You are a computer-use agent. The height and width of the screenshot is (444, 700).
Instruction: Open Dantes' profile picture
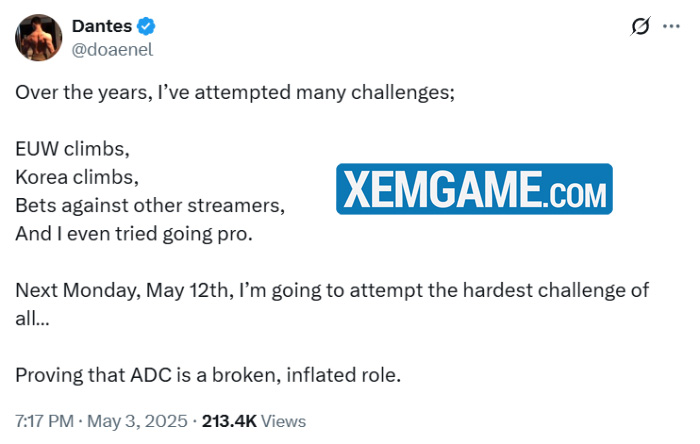(x=40, y=38)
